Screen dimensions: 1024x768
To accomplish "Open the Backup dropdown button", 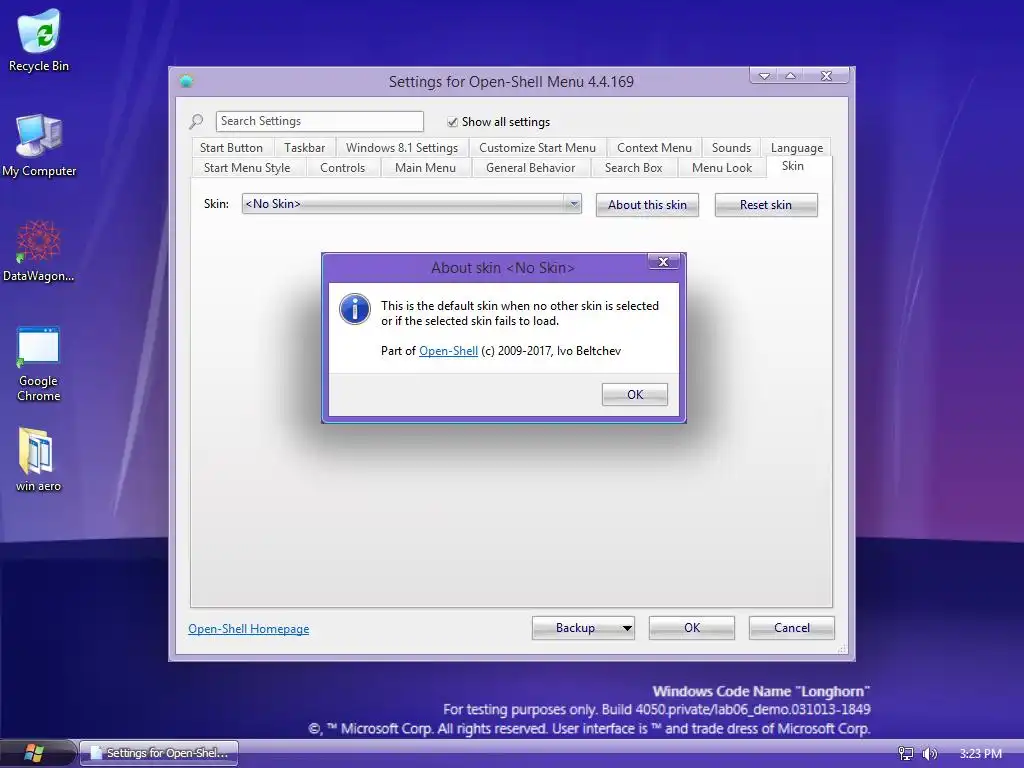I will 583,628.
